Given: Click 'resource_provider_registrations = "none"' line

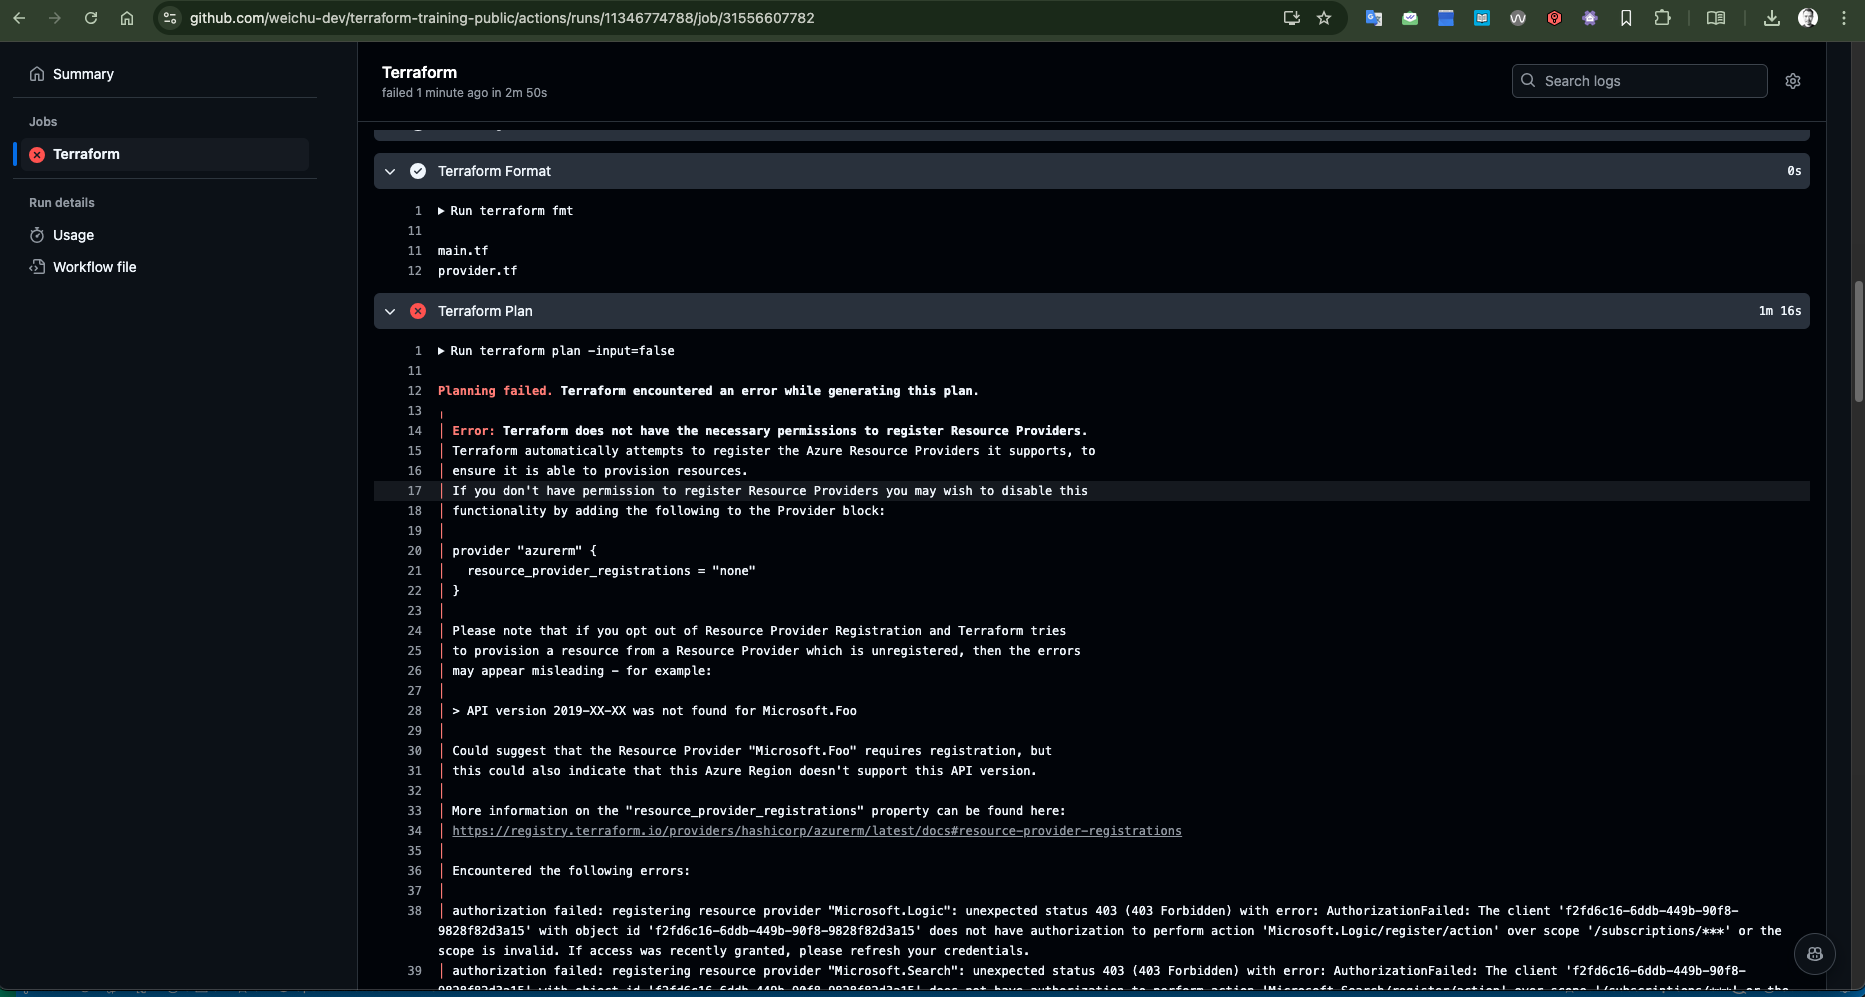Looking at the screenshot, I should tap(611, 571).
